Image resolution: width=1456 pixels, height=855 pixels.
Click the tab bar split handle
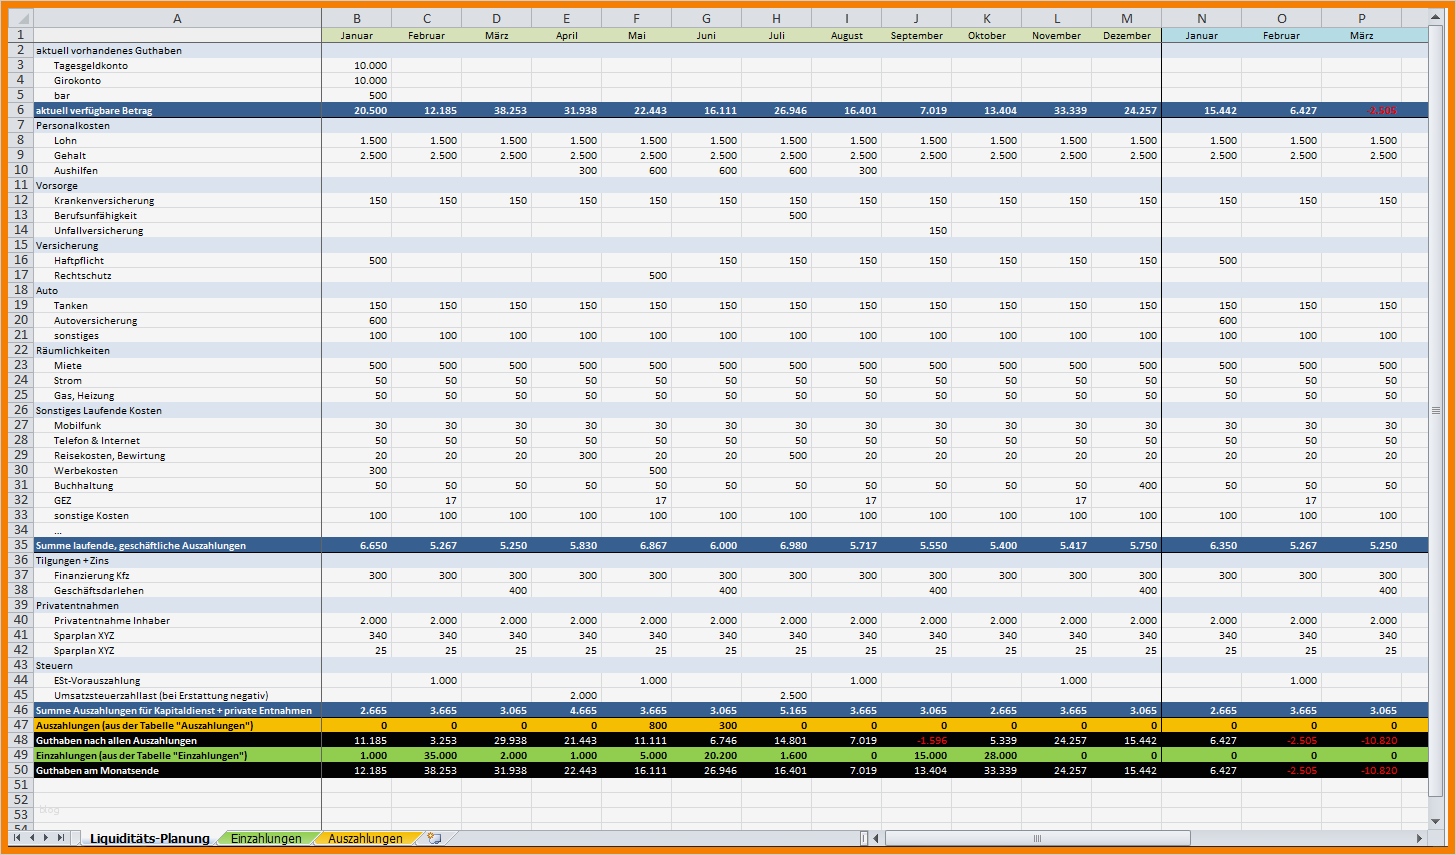click(865, 838)
